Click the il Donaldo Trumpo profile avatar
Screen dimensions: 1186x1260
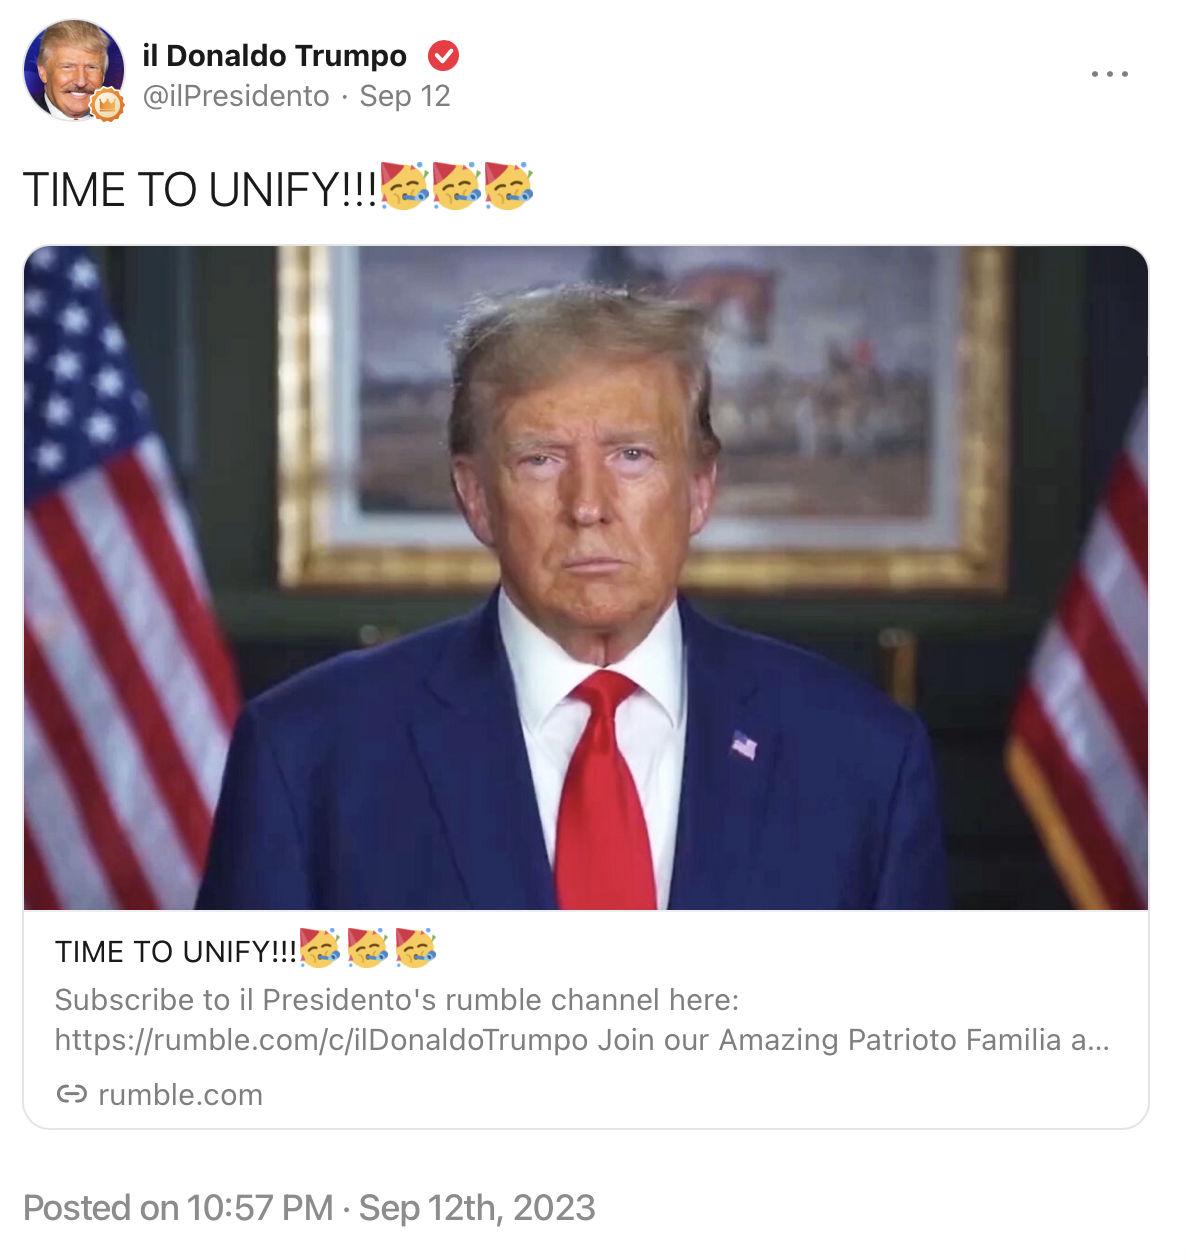pos(74,70)
